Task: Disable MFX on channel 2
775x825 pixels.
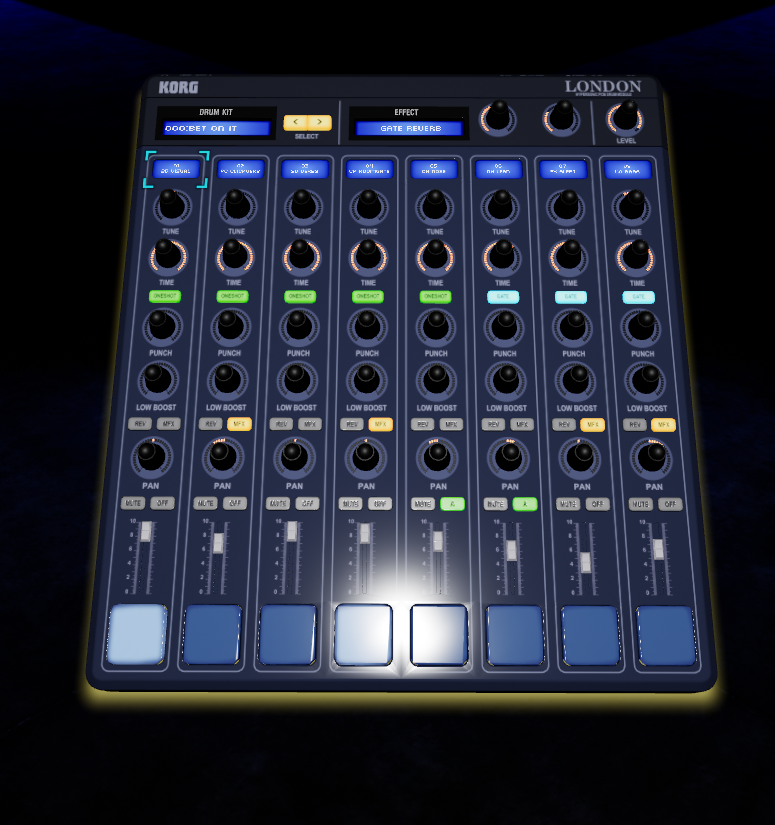Action: [238, 424]
